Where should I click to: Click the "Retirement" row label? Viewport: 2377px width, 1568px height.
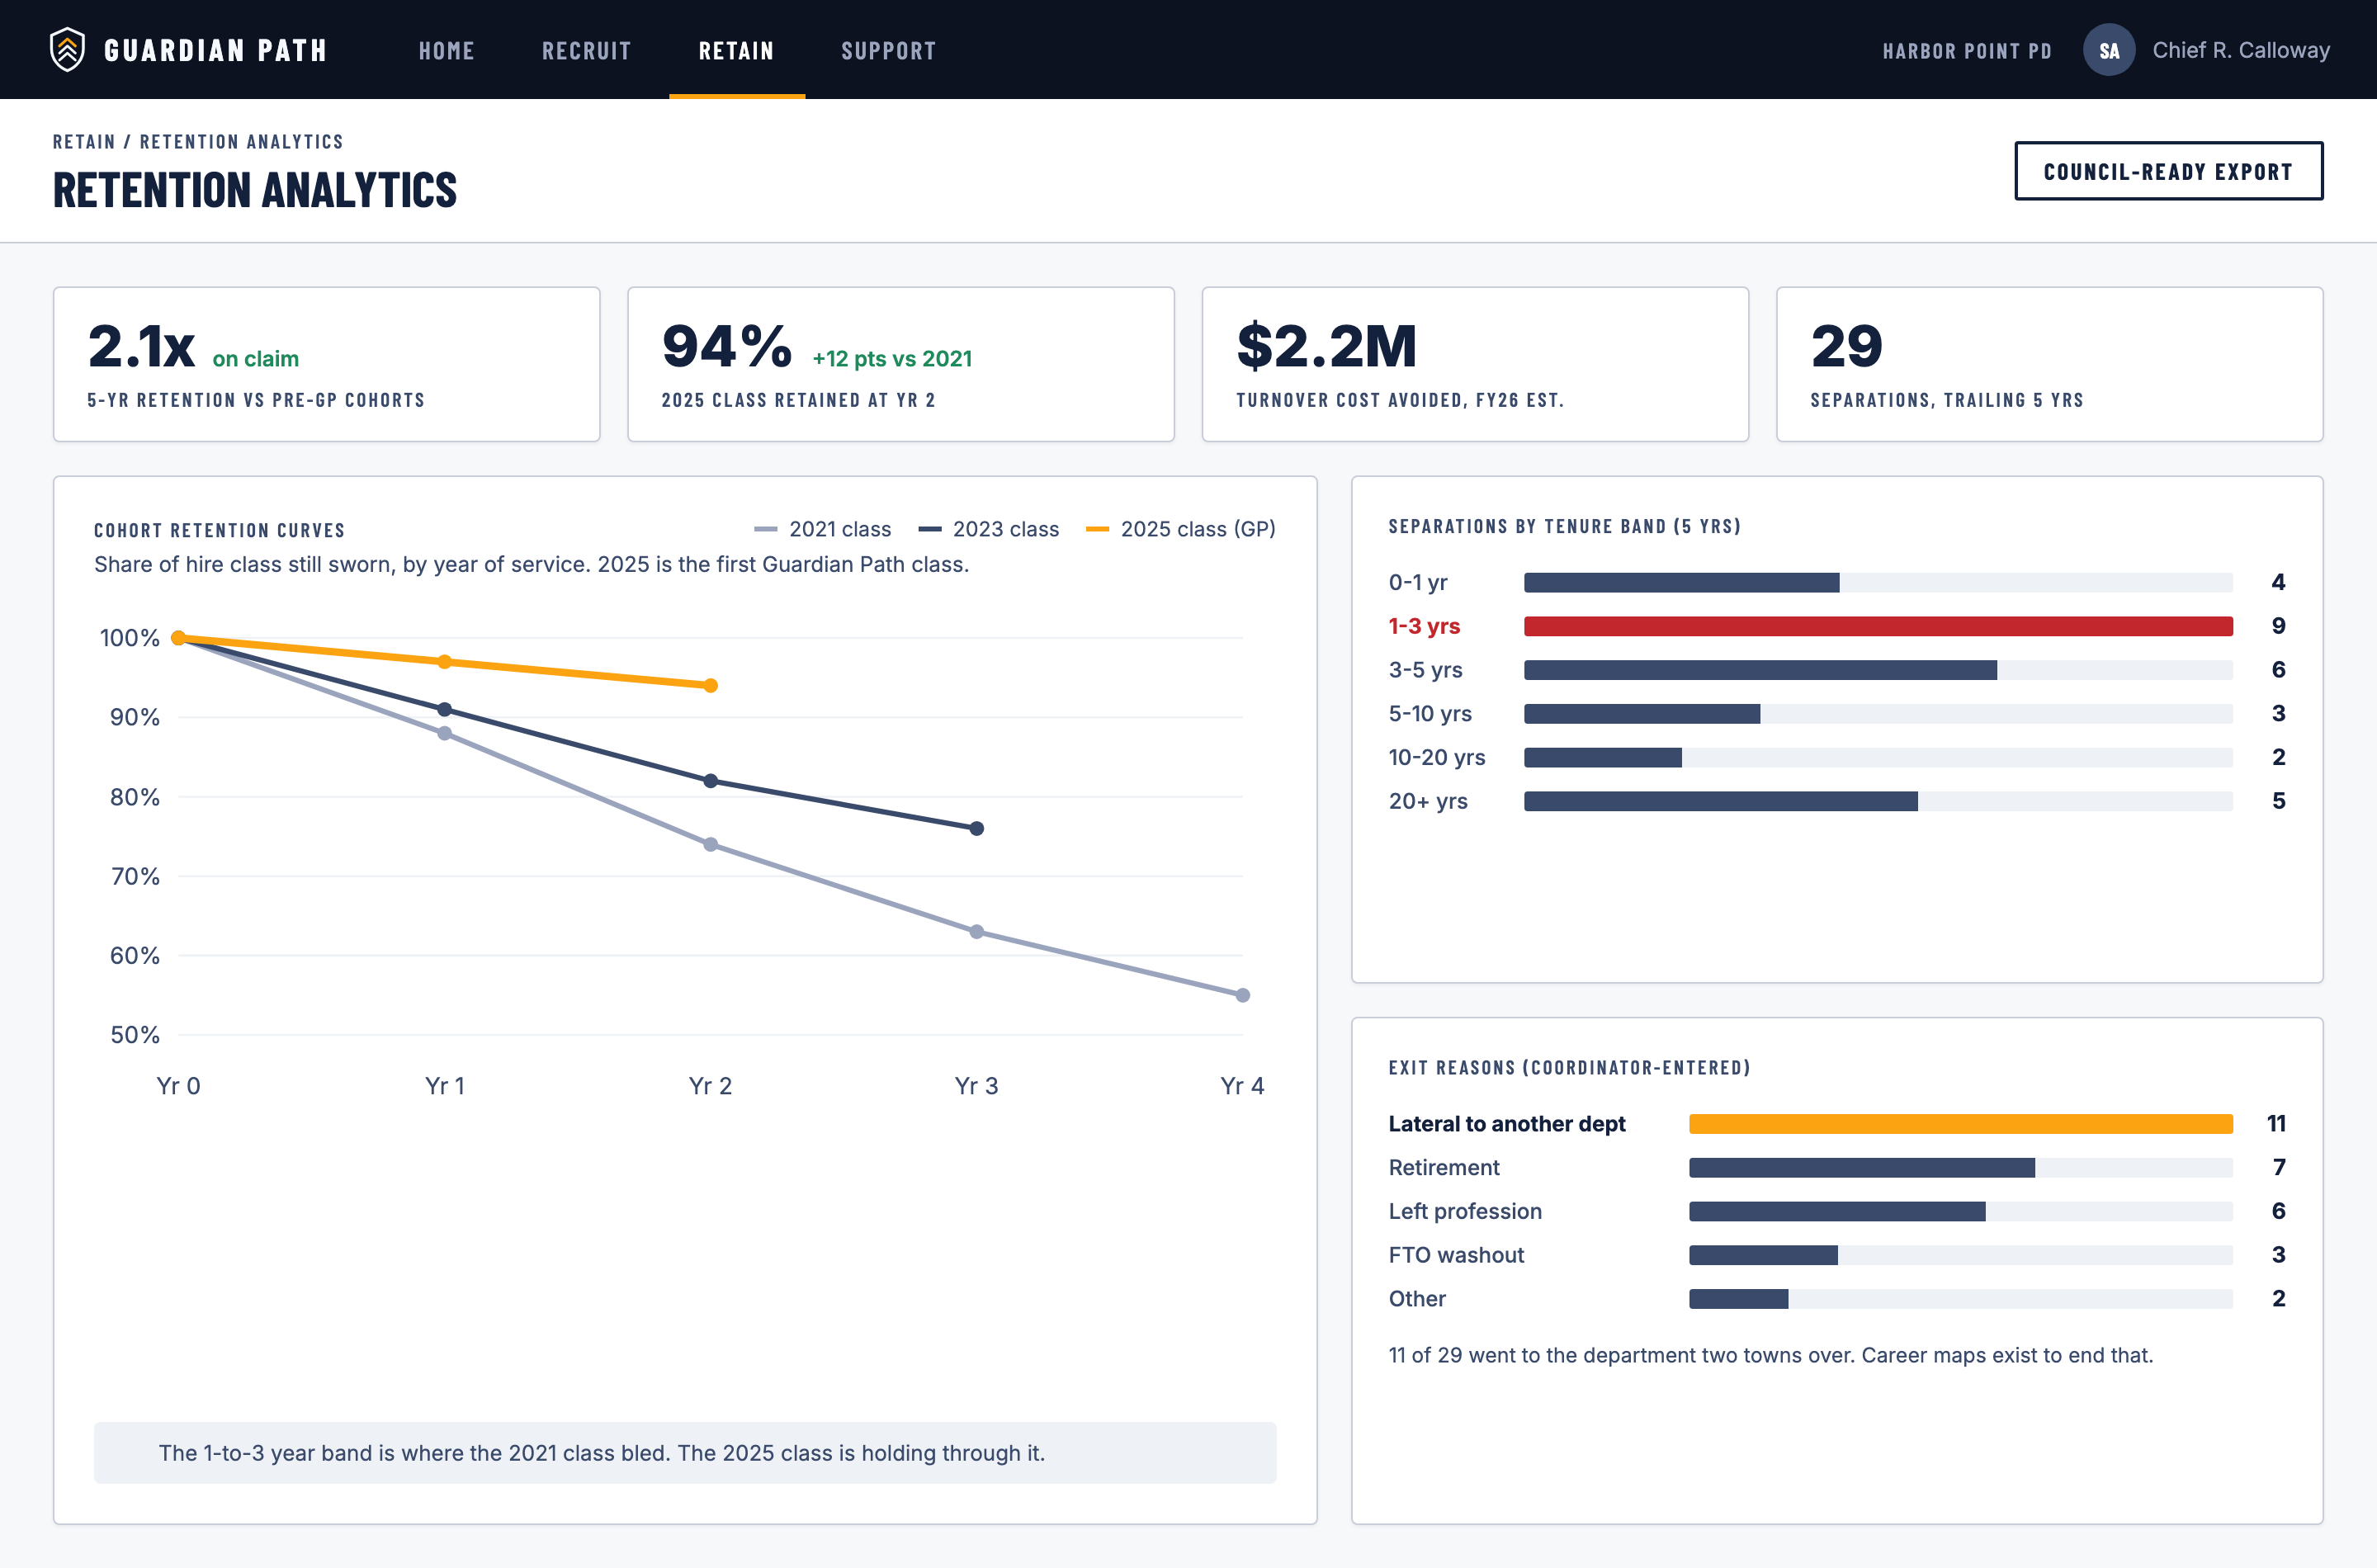pos(1443,1168)
